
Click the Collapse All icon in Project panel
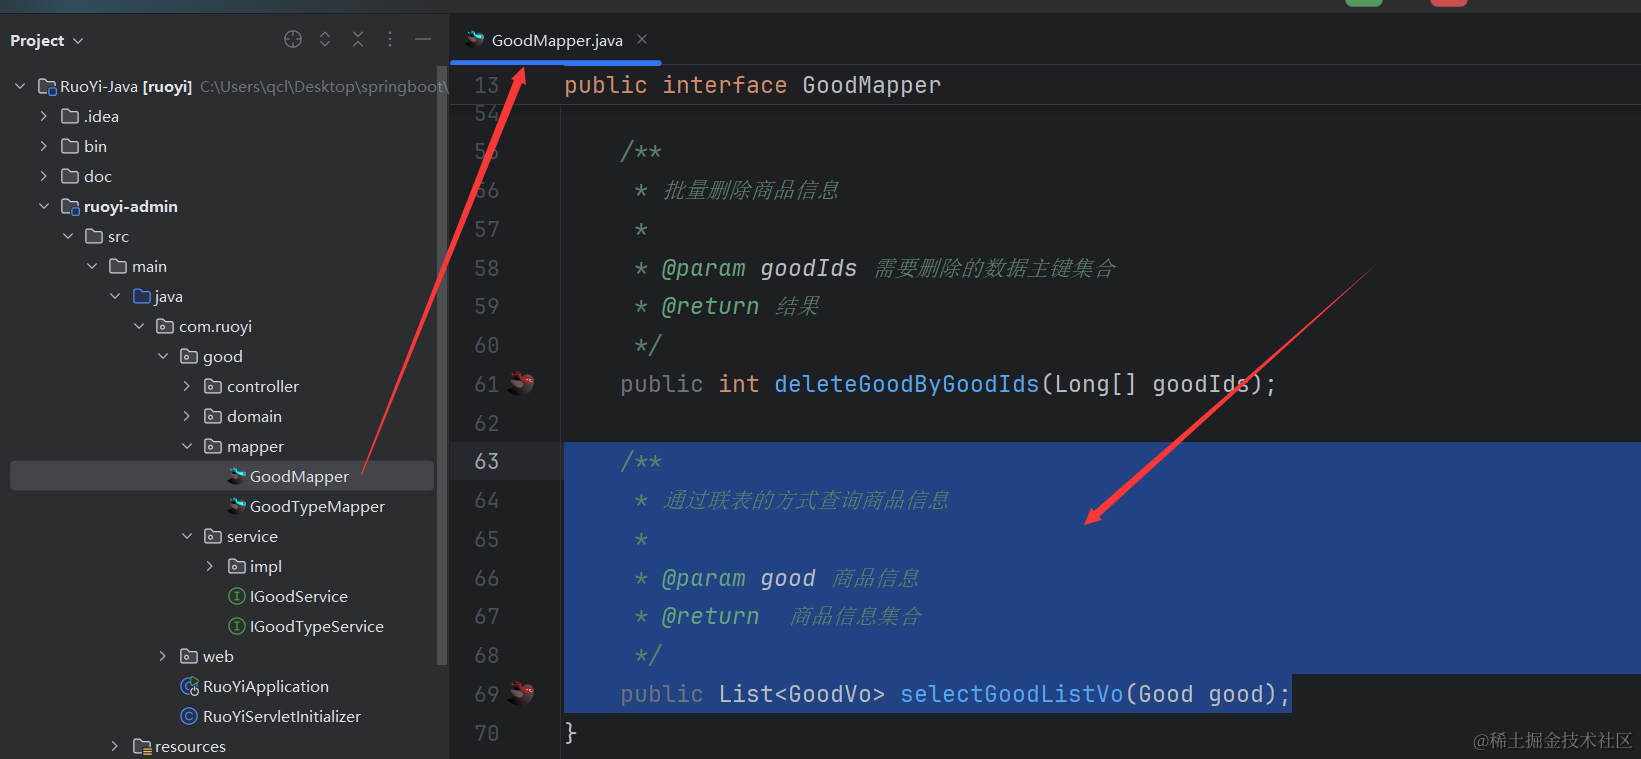358,39
